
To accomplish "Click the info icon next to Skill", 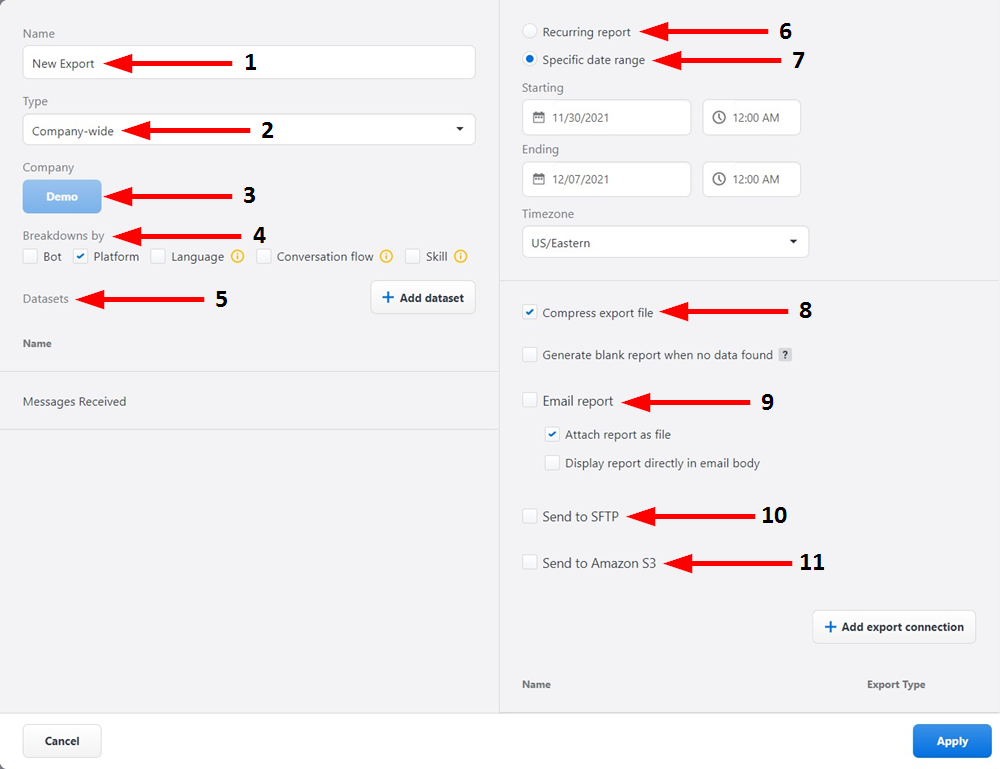I will [x=461, y=257].
